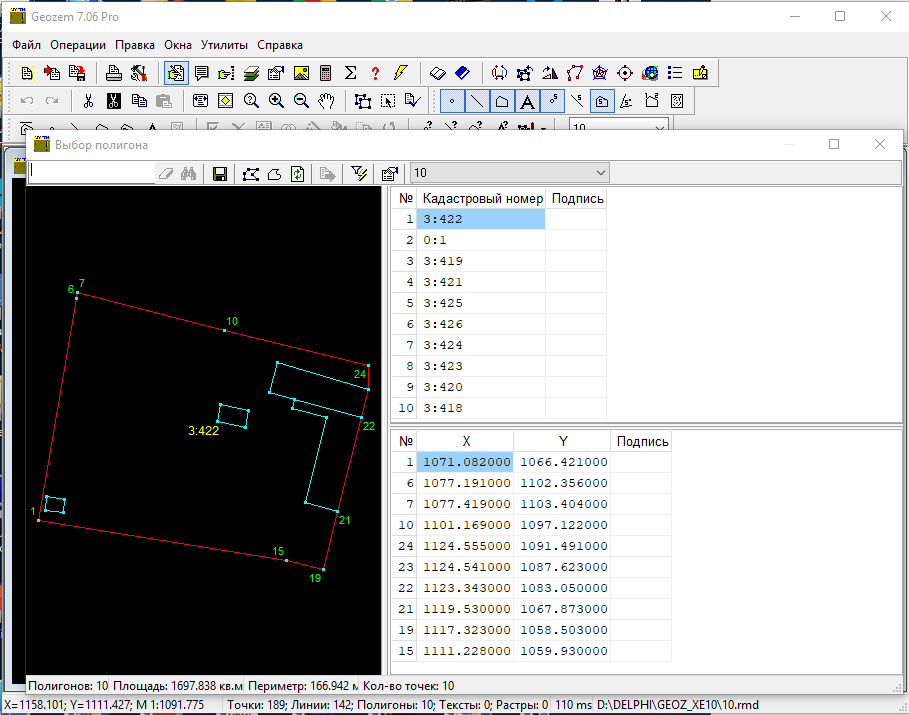Click the red question mark help icon
This screenshot has height=715, width=909.
coord(375,73)
